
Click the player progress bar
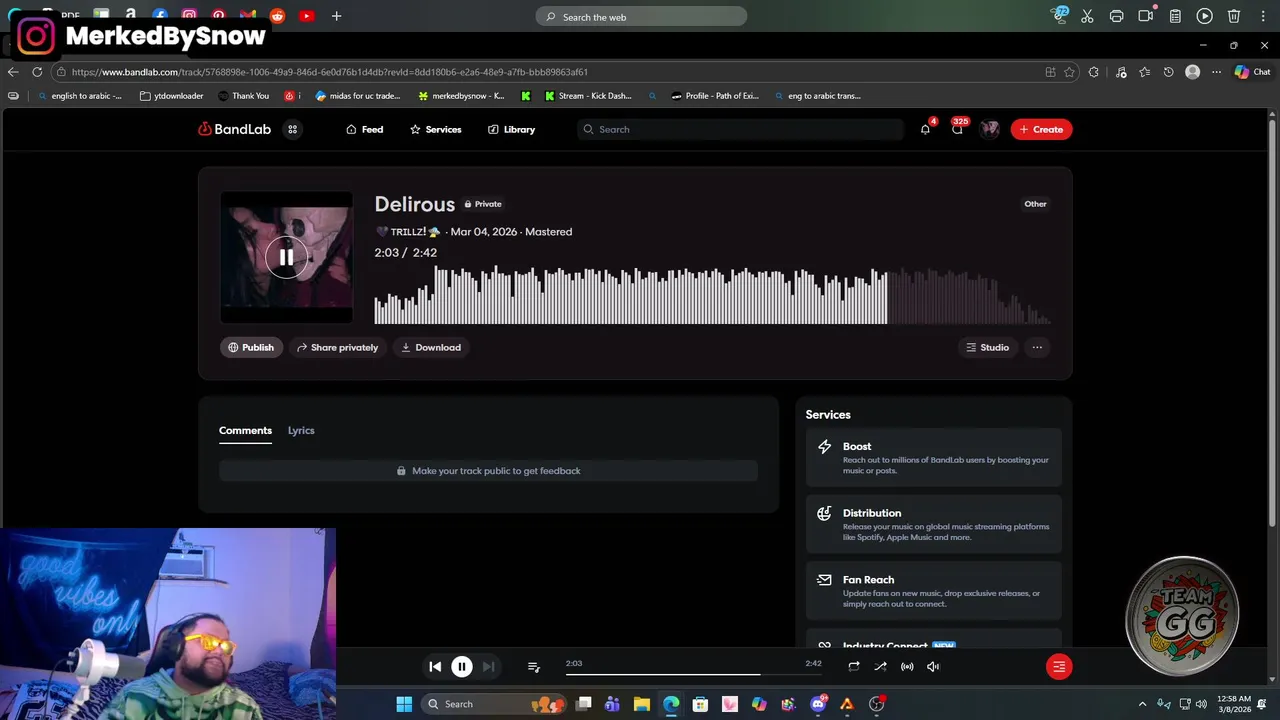(x=693, y=673)
